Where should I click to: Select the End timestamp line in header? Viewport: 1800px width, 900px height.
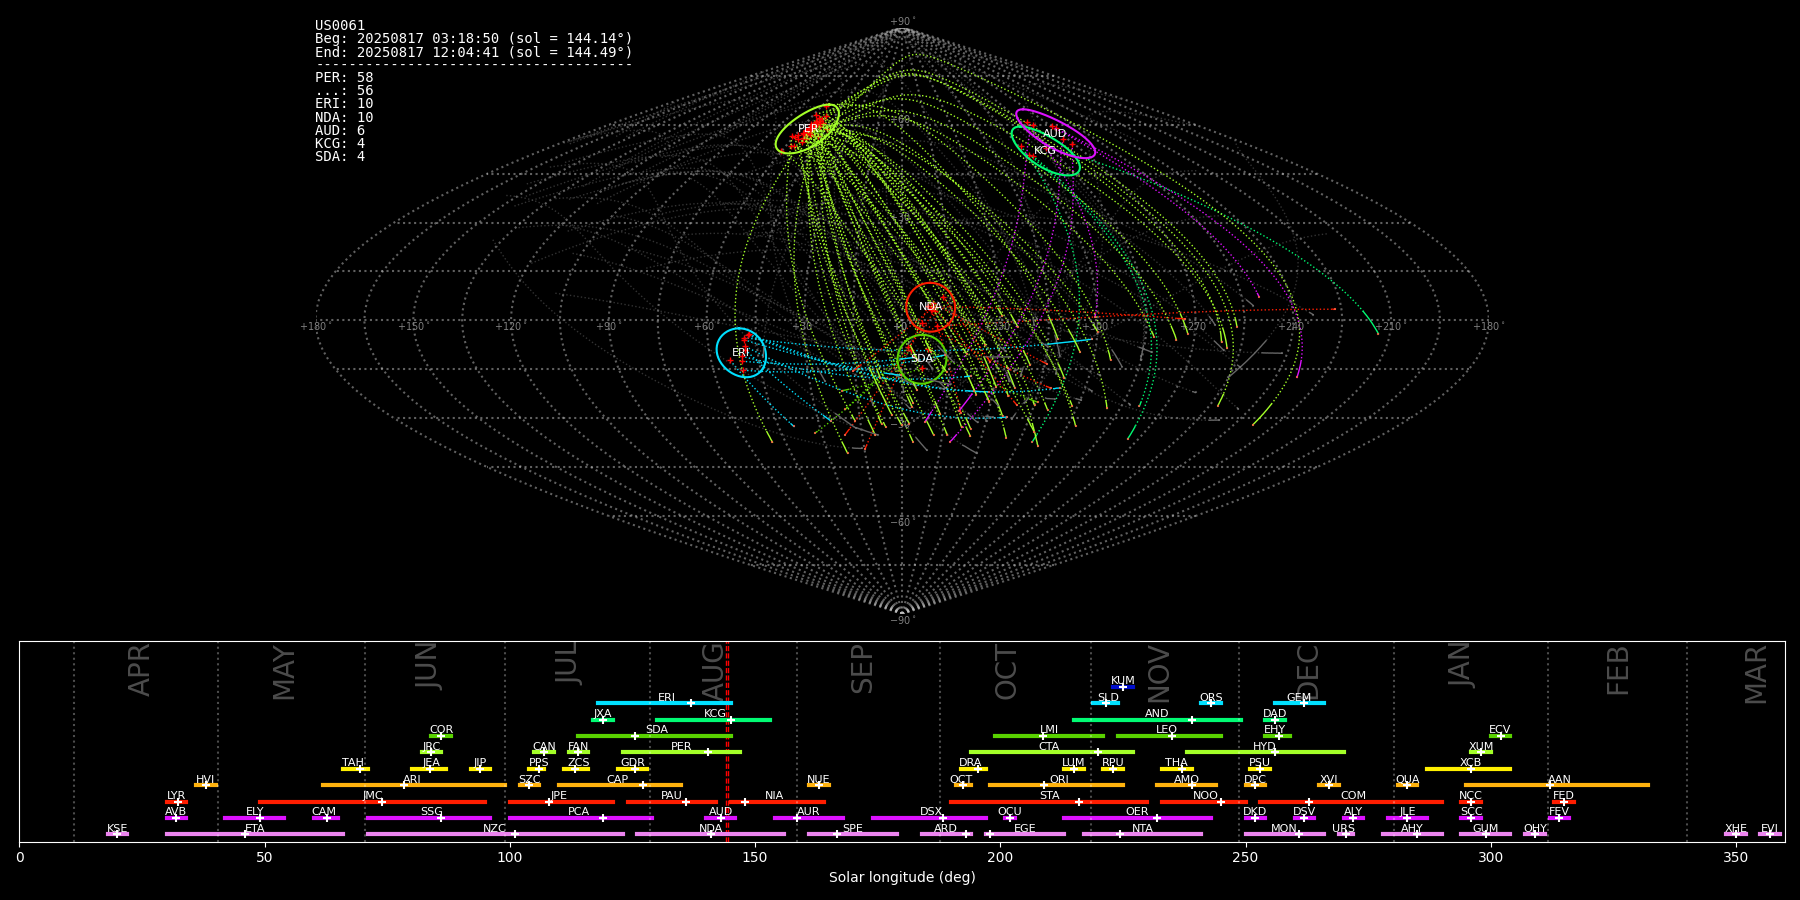pyautogui.click(x=474, y=52)
